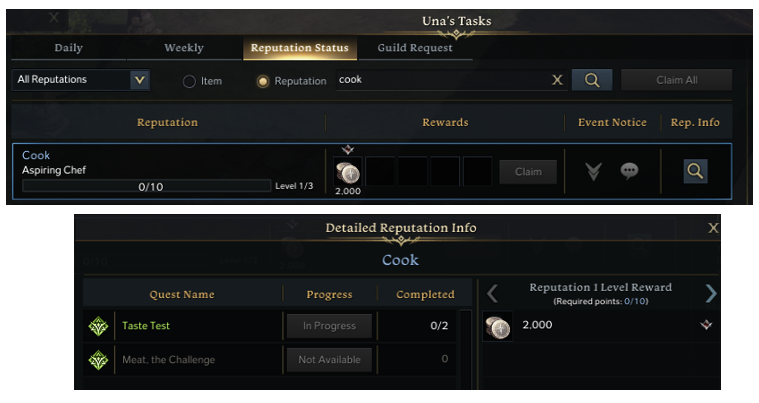Screen dimensions: 759x403
Task: Open Cook reputation info magnifier icon
Action: 695,171
